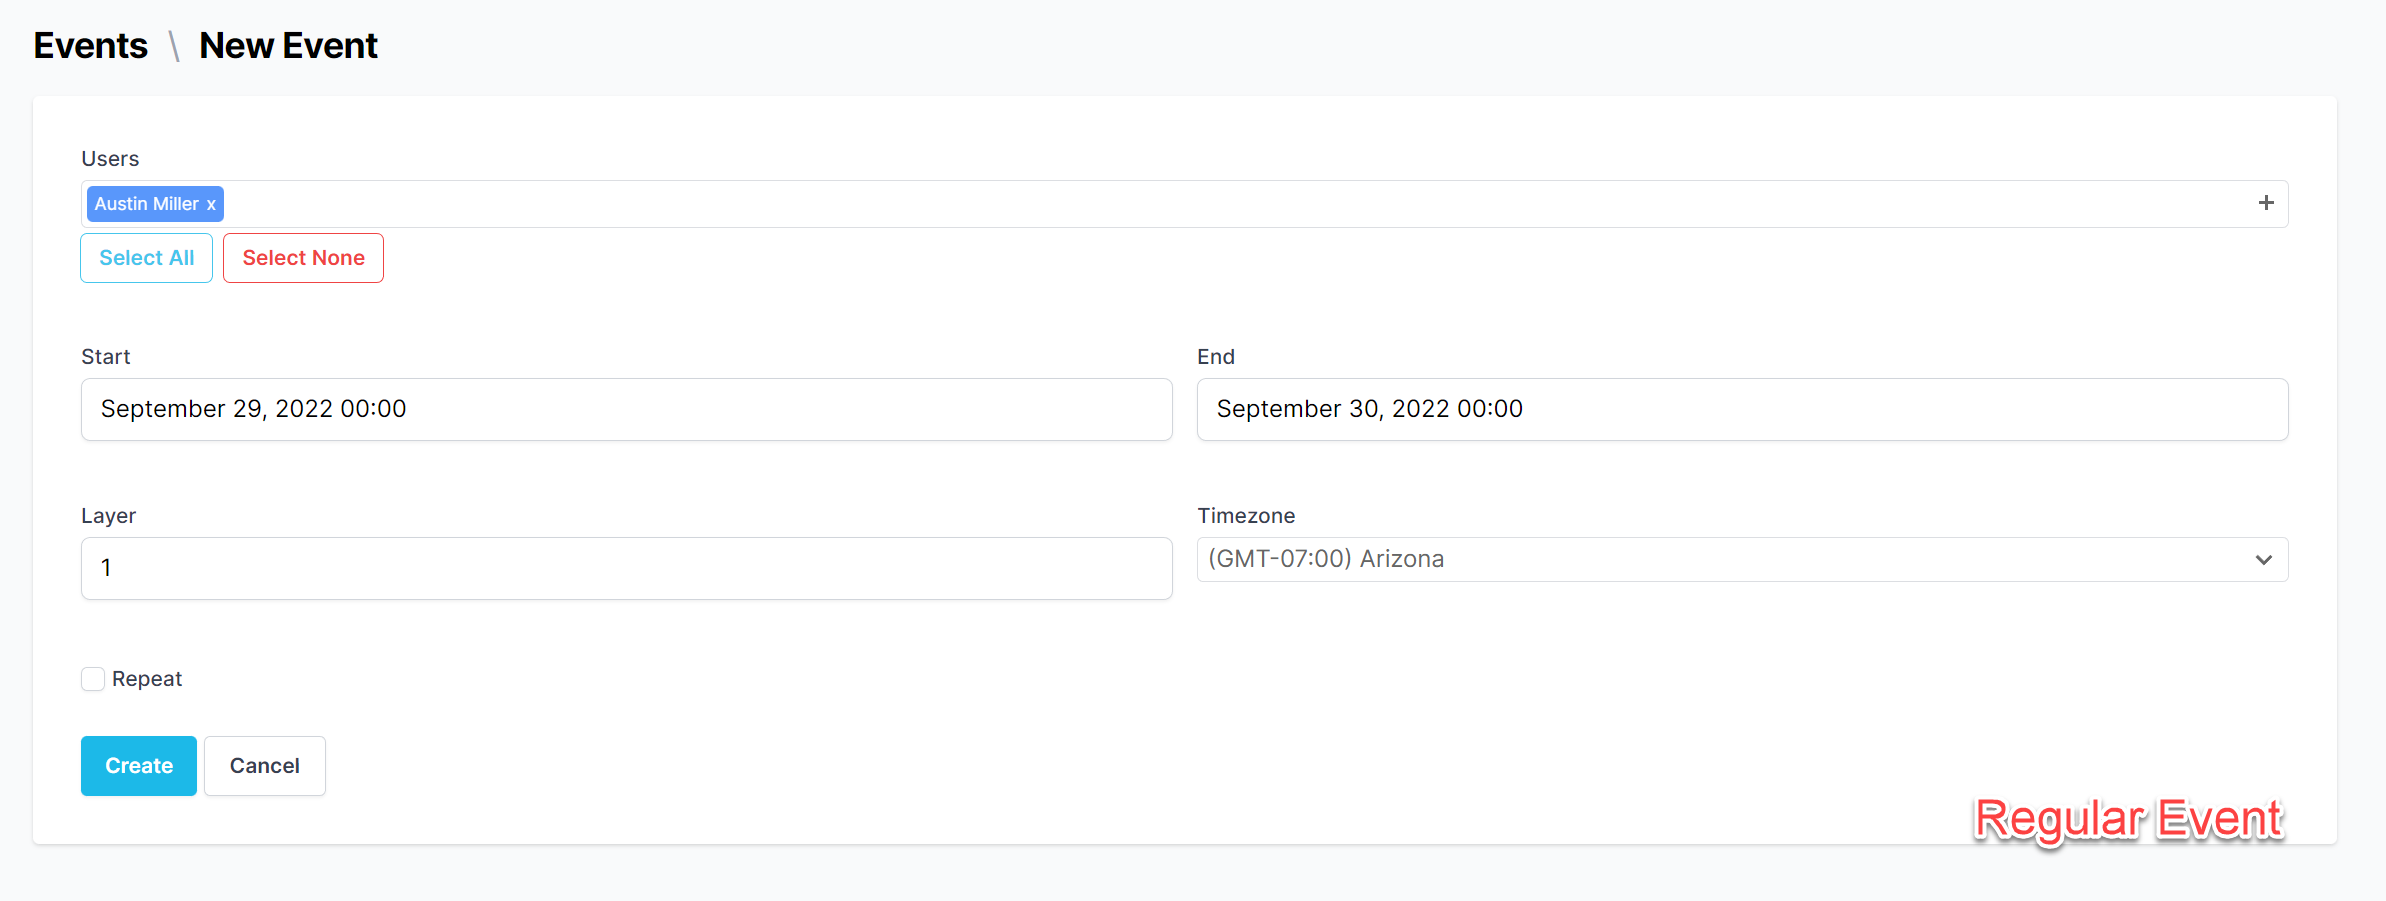
Task: Click into the Layer number field
Action: tap(626, 568)
